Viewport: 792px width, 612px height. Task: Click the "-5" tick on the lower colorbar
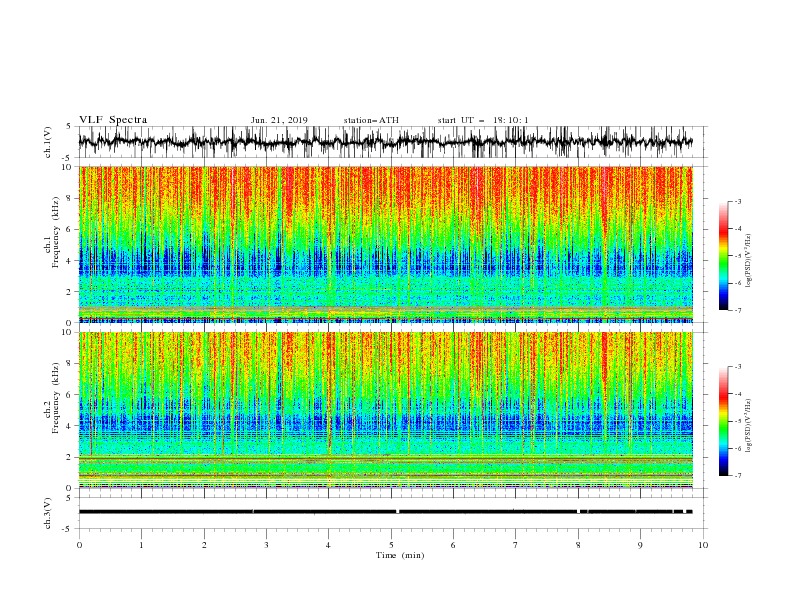(737, 421)
